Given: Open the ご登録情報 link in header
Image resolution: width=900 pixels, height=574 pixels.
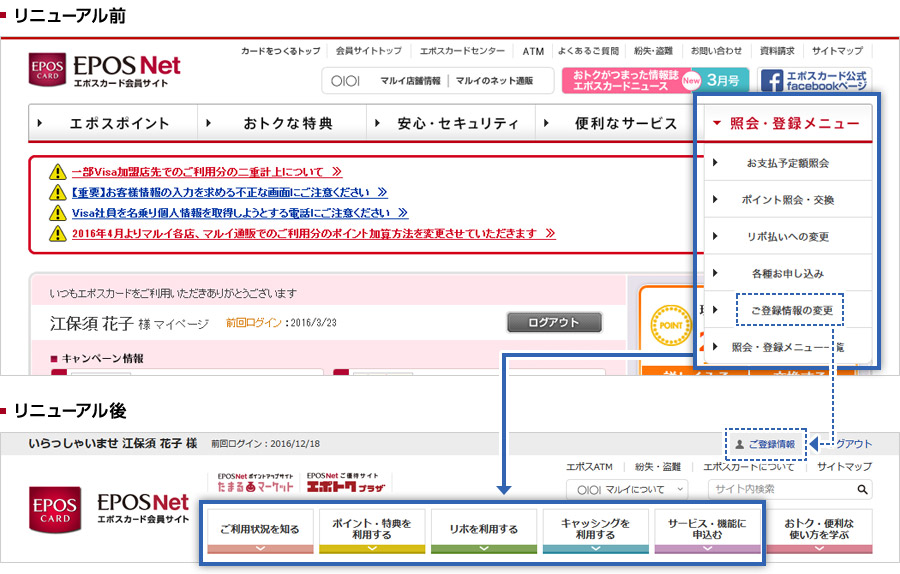Looking at the screenshot, I should pyautogui.click(x=766, y=444).
